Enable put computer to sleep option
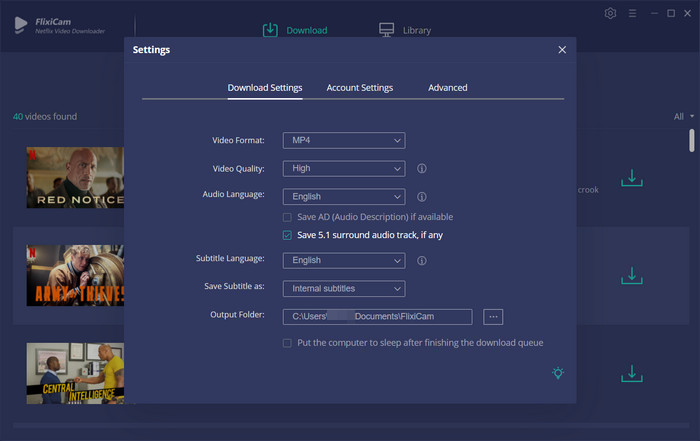This screenshot has height=441, width=700. tap(288, 343)
